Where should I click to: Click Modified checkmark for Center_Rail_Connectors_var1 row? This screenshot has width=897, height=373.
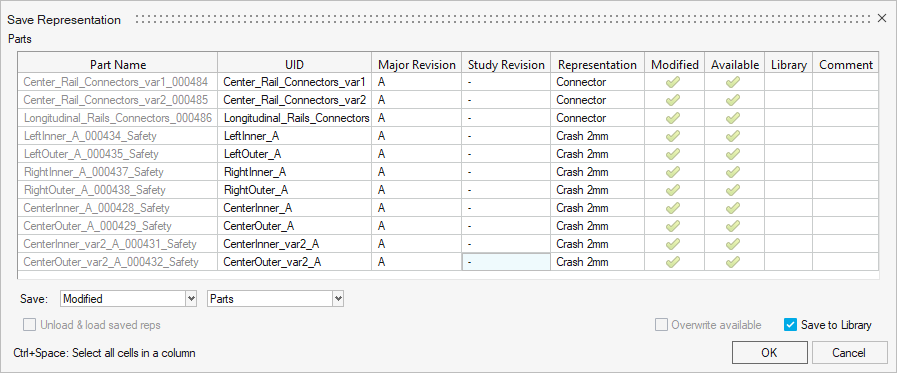click(x=674, y=82)
